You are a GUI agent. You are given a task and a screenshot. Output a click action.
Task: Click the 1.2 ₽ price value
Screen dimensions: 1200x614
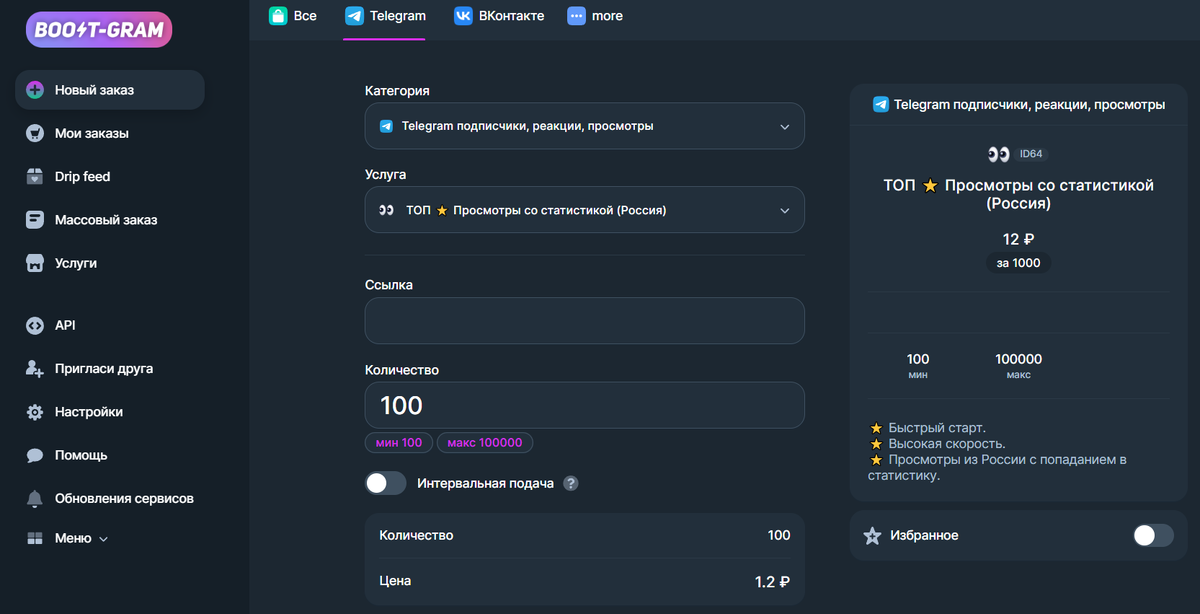click(772, 581)
